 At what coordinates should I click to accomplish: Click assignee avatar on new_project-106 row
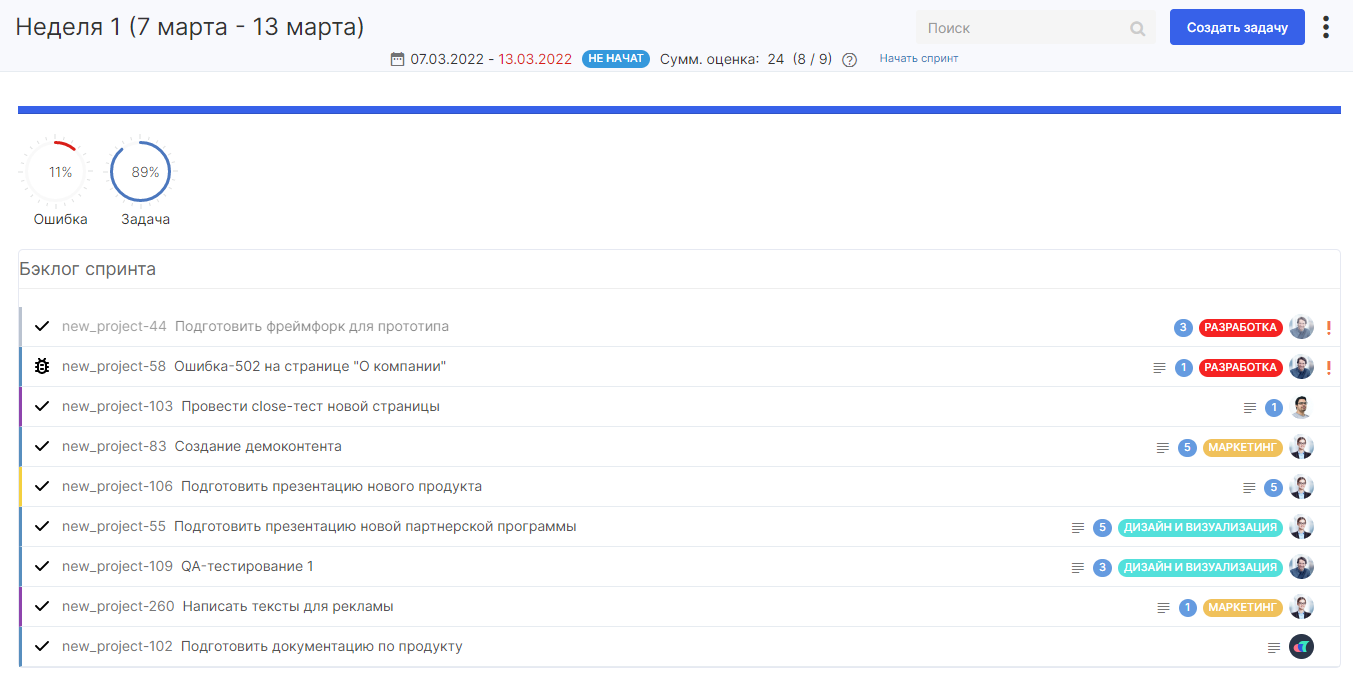(1301, 487)
